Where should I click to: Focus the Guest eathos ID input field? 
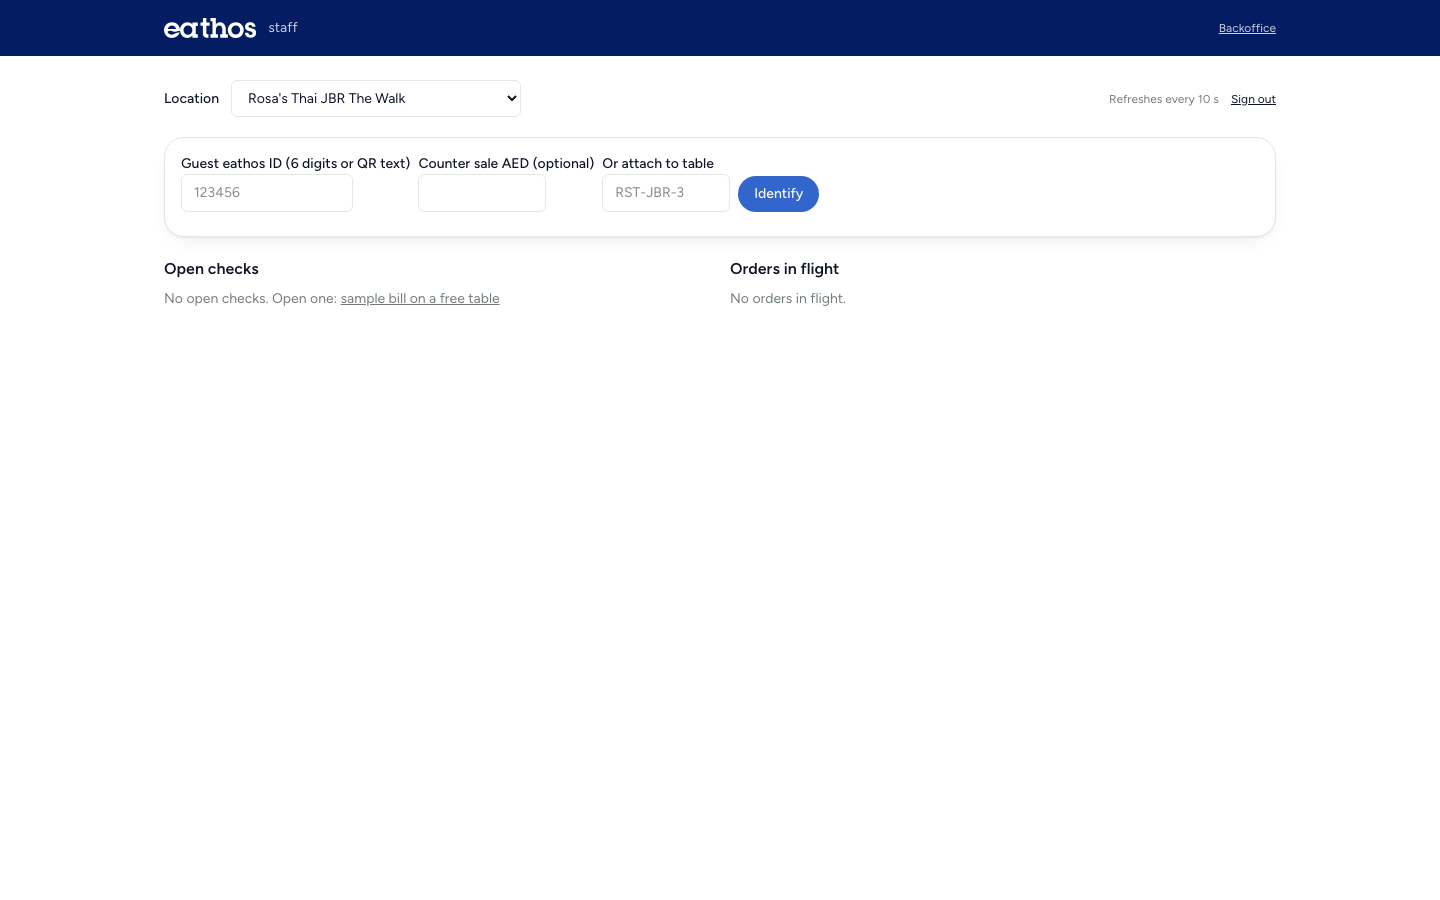(x=267, y=193)
